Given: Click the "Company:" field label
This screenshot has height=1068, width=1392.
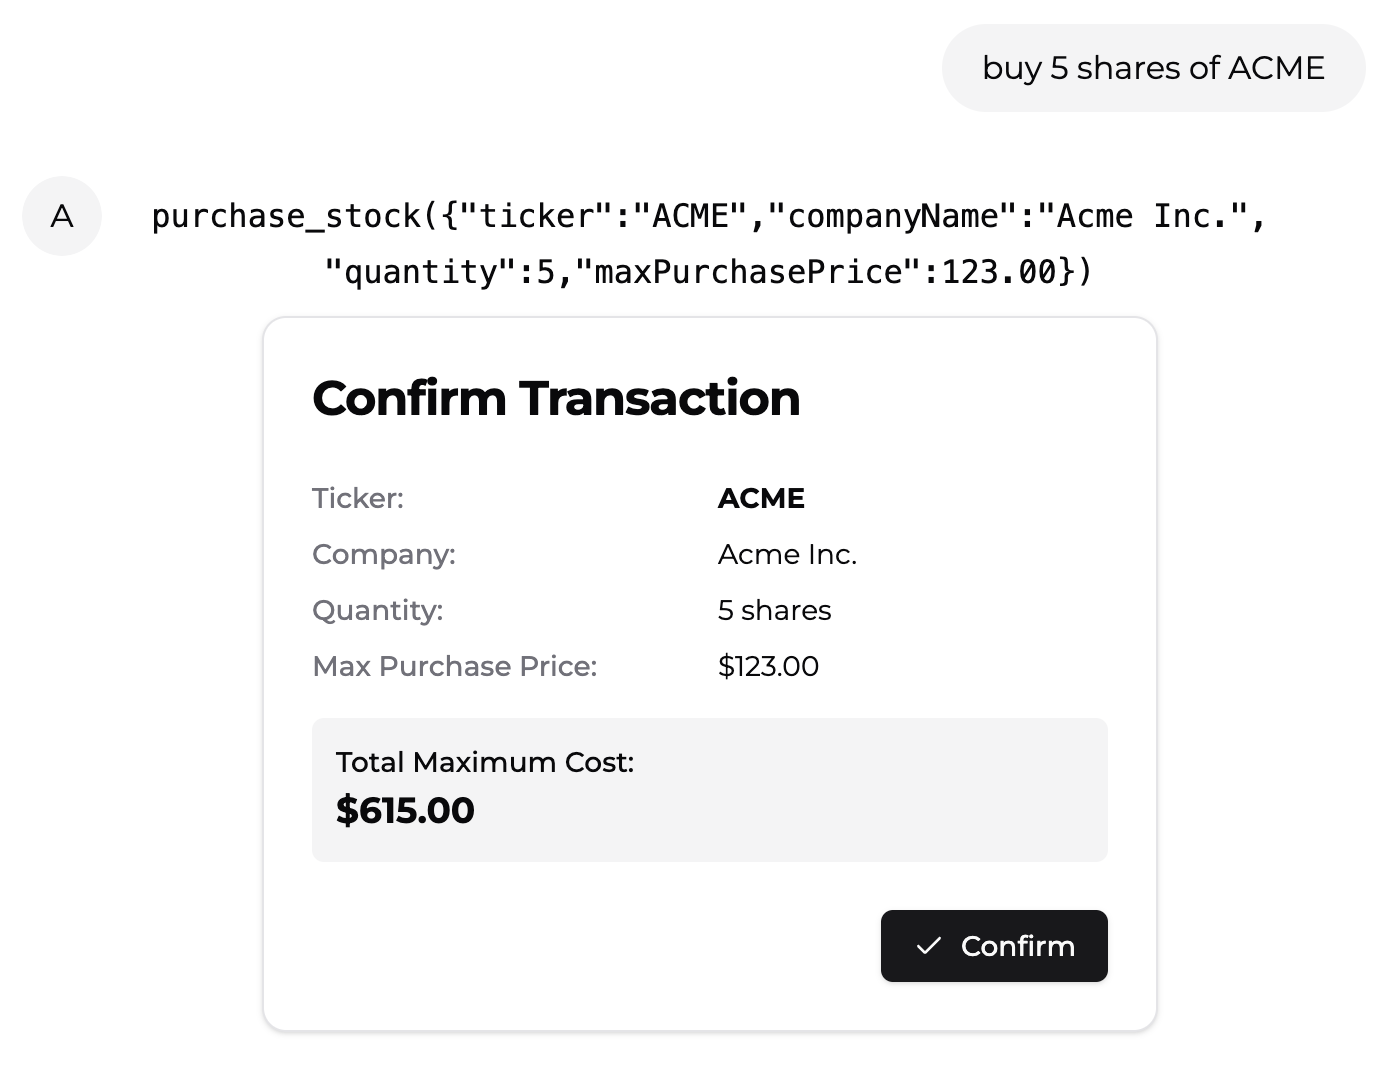Looking at the screenshot, I should [x=384, y=554].
